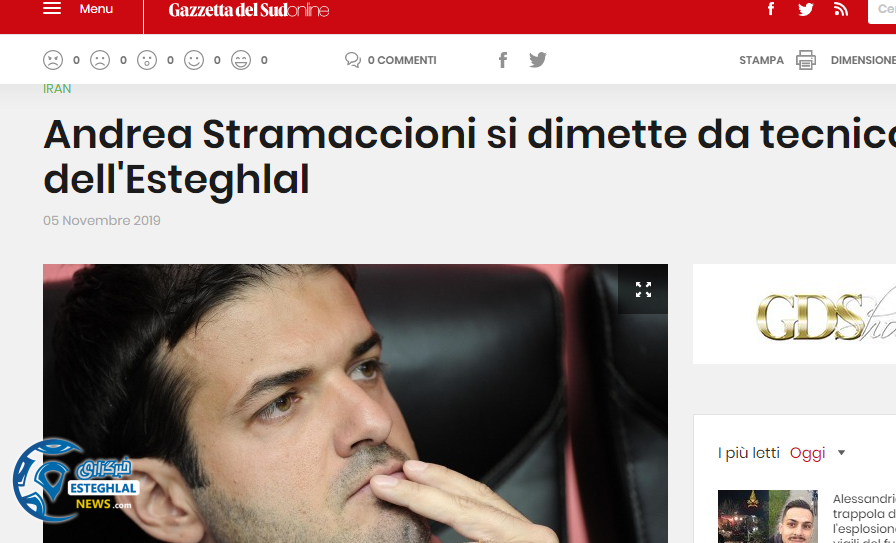896x543 pixels.
Task: Select the smiling face reaction
Action: click(194, 60)
